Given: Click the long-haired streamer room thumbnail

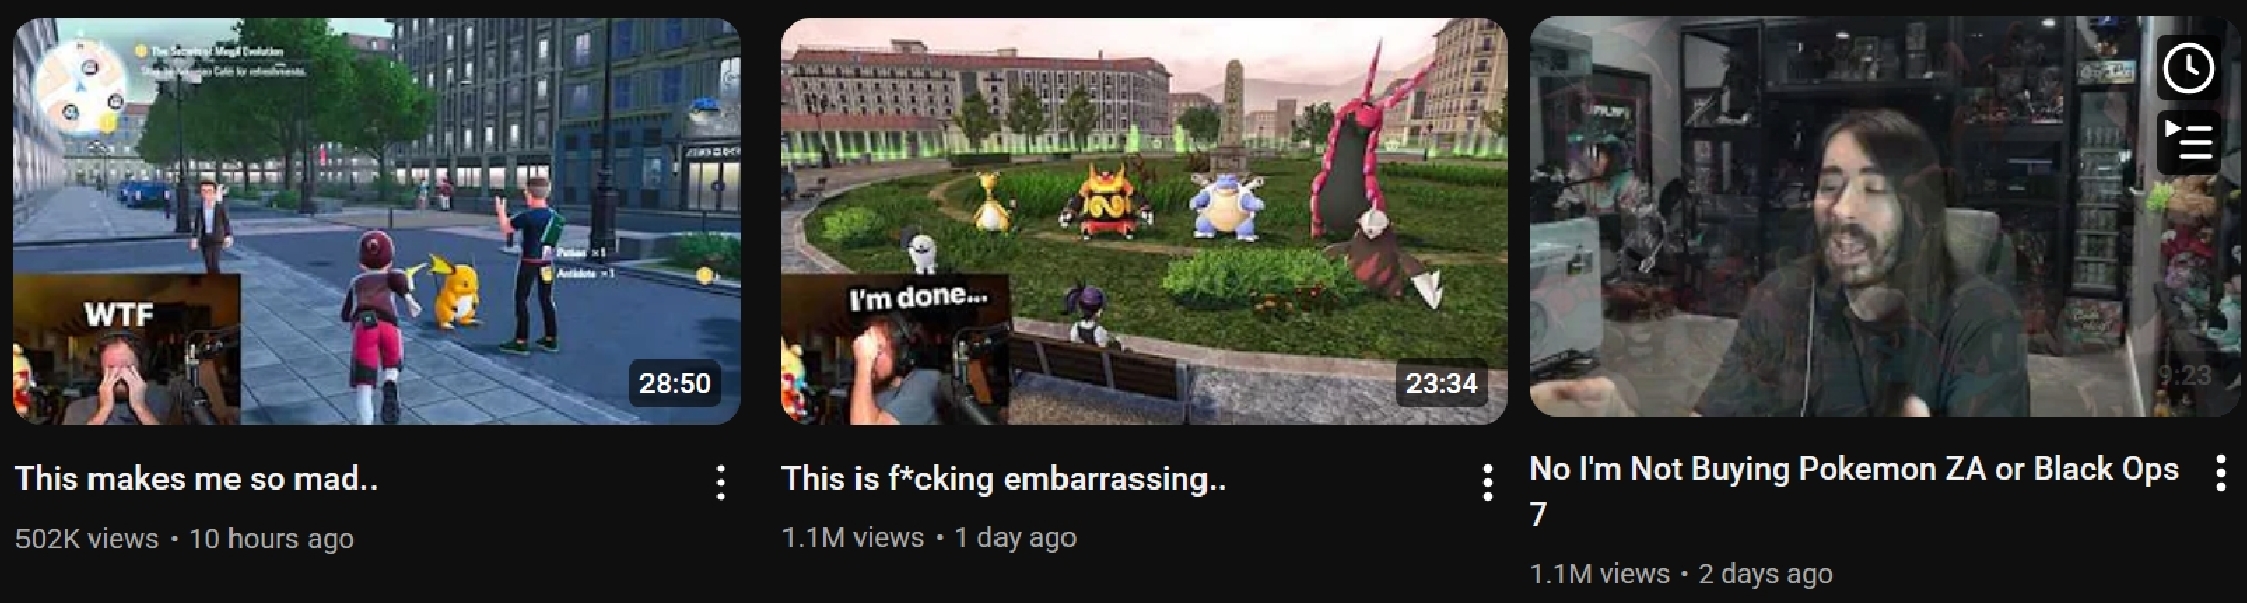Looking at the screenshot, I should [1885, 216].
